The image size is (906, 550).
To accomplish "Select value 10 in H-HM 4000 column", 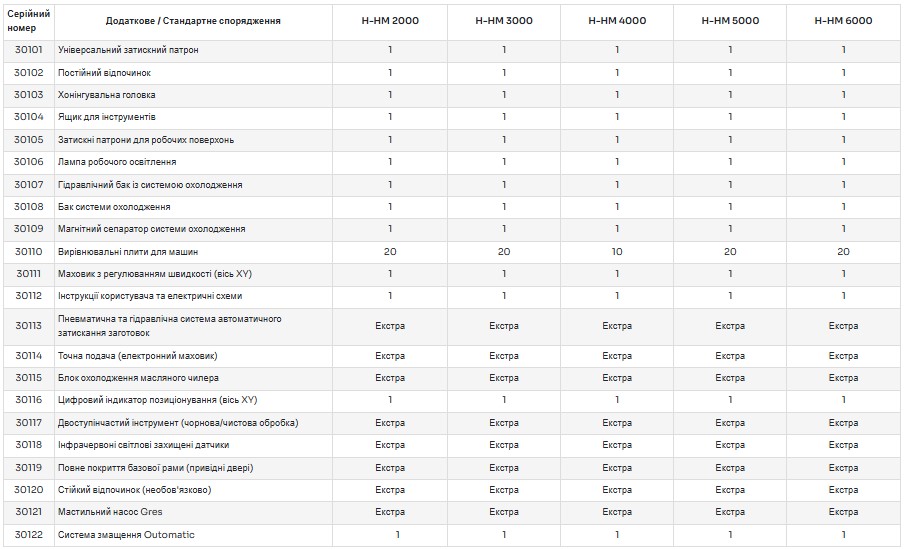I will 617,252.
